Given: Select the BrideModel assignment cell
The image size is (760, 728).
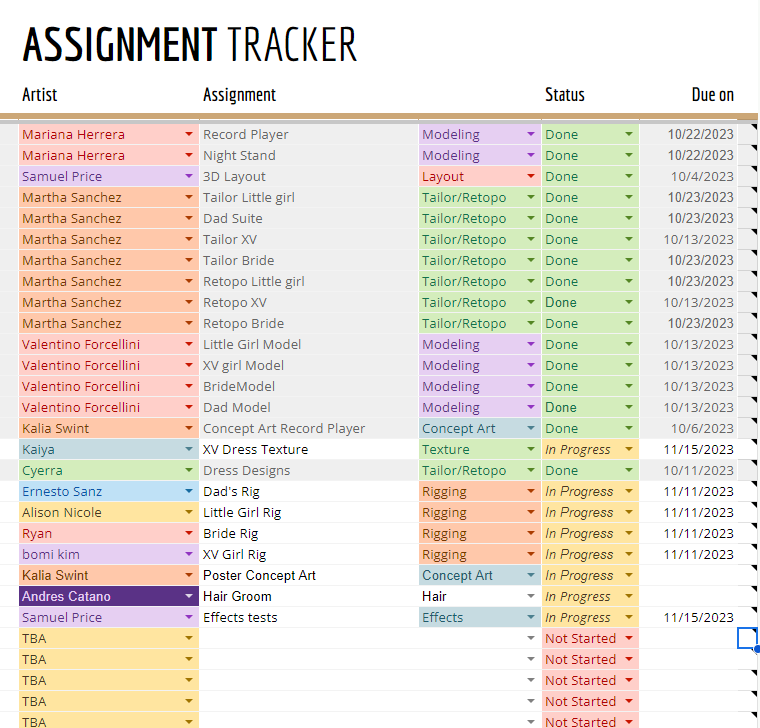Looking at the screenshot, I should tap(309, 386).
